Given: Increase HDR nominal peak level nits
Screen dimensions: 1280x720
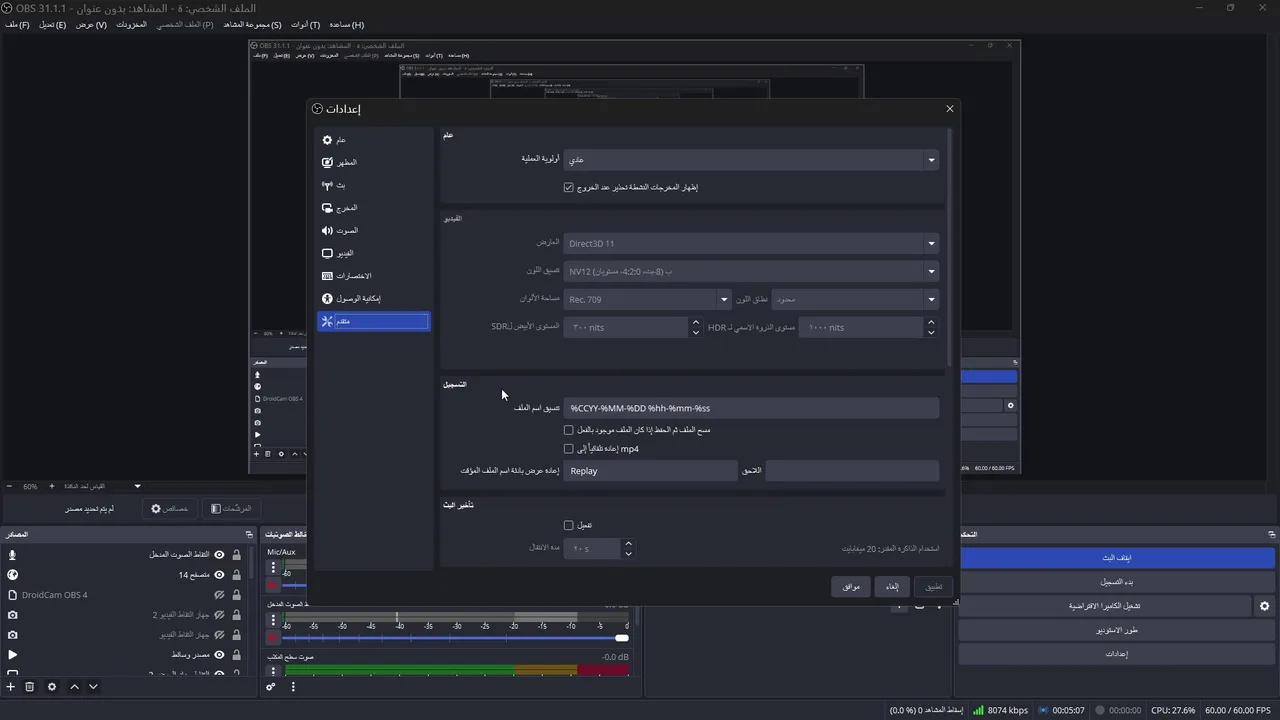Looking at the screenshot, I should pyautogui.click(x=931, y=322).
